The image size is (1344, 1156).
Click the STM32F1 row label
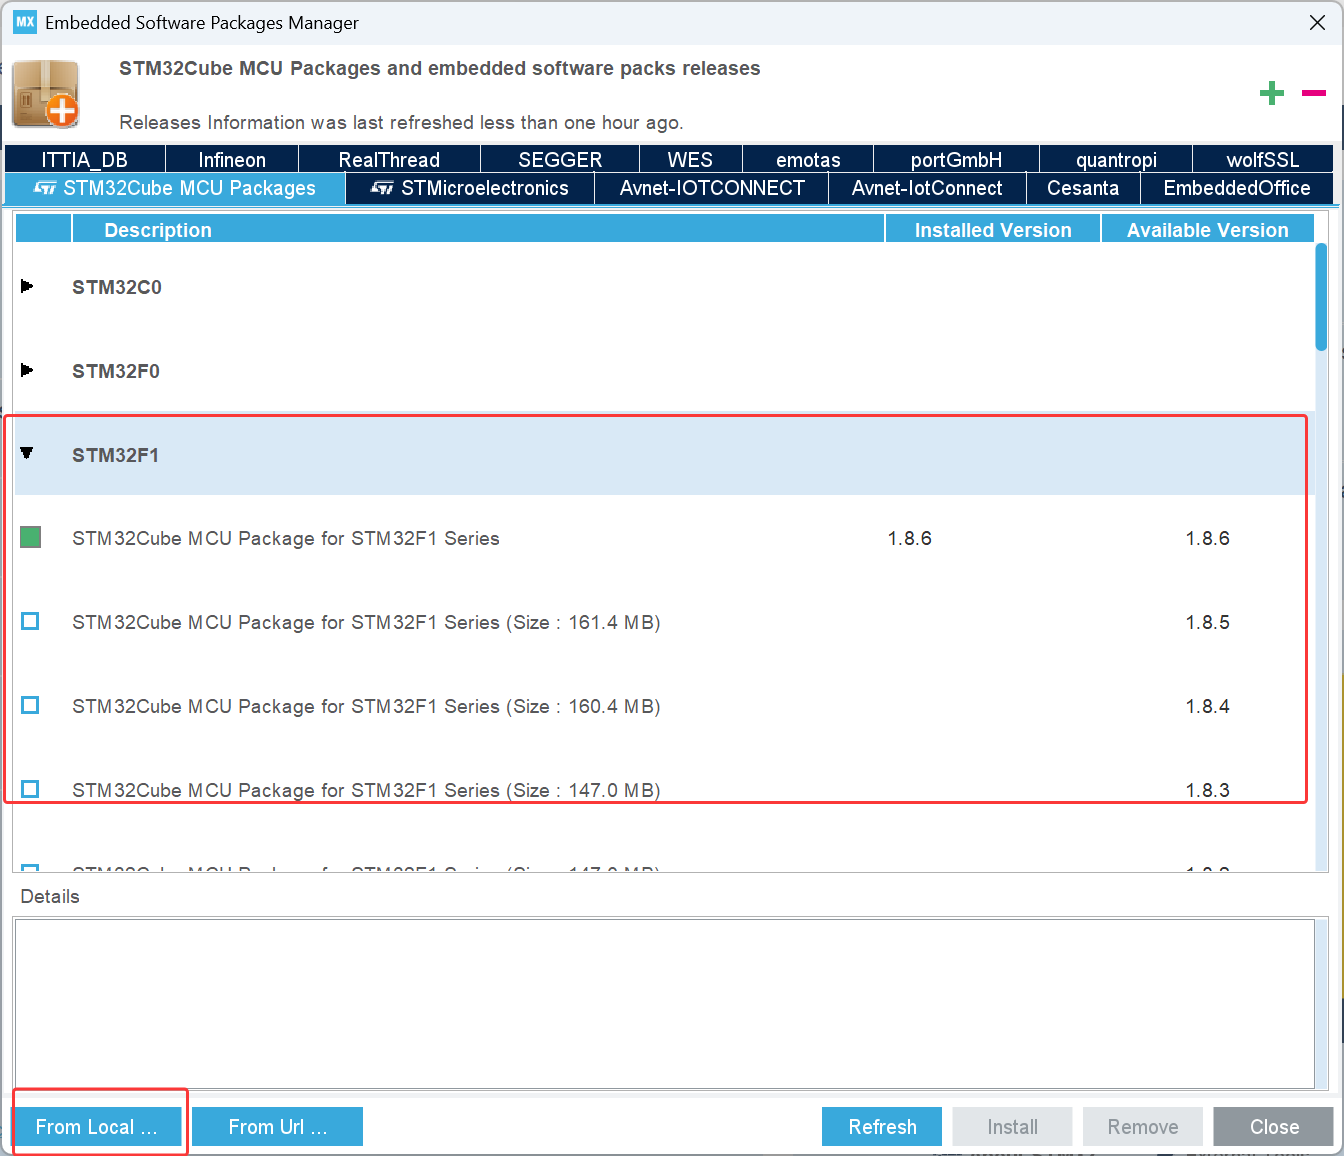tap(116, 455)
